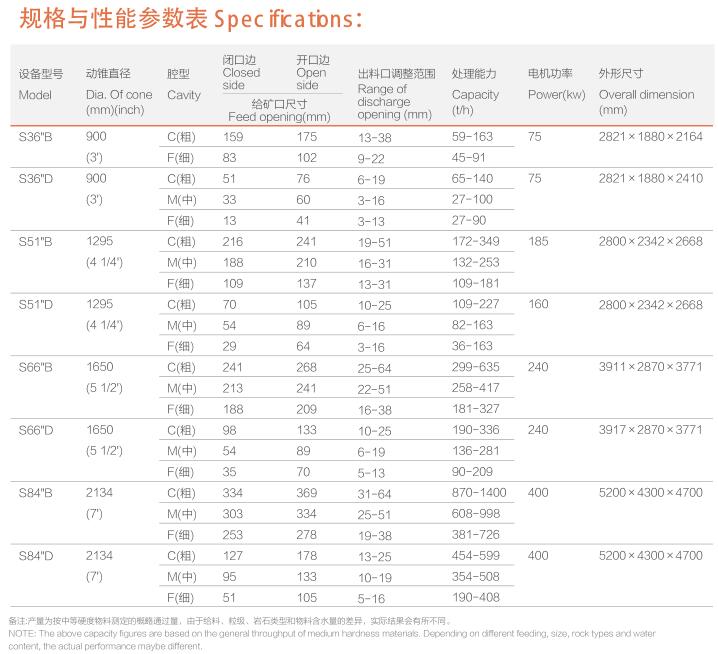The height and width of the screenshot is (654, 718).
Task: Select the 870-1400 capacity value
Action: click(x=479, y=492)
